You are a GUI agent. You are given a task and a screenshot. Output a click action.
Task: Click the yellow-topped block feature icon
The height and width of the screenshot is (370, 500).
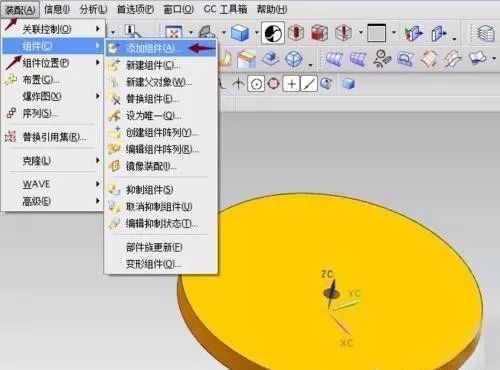click(247, 59)
